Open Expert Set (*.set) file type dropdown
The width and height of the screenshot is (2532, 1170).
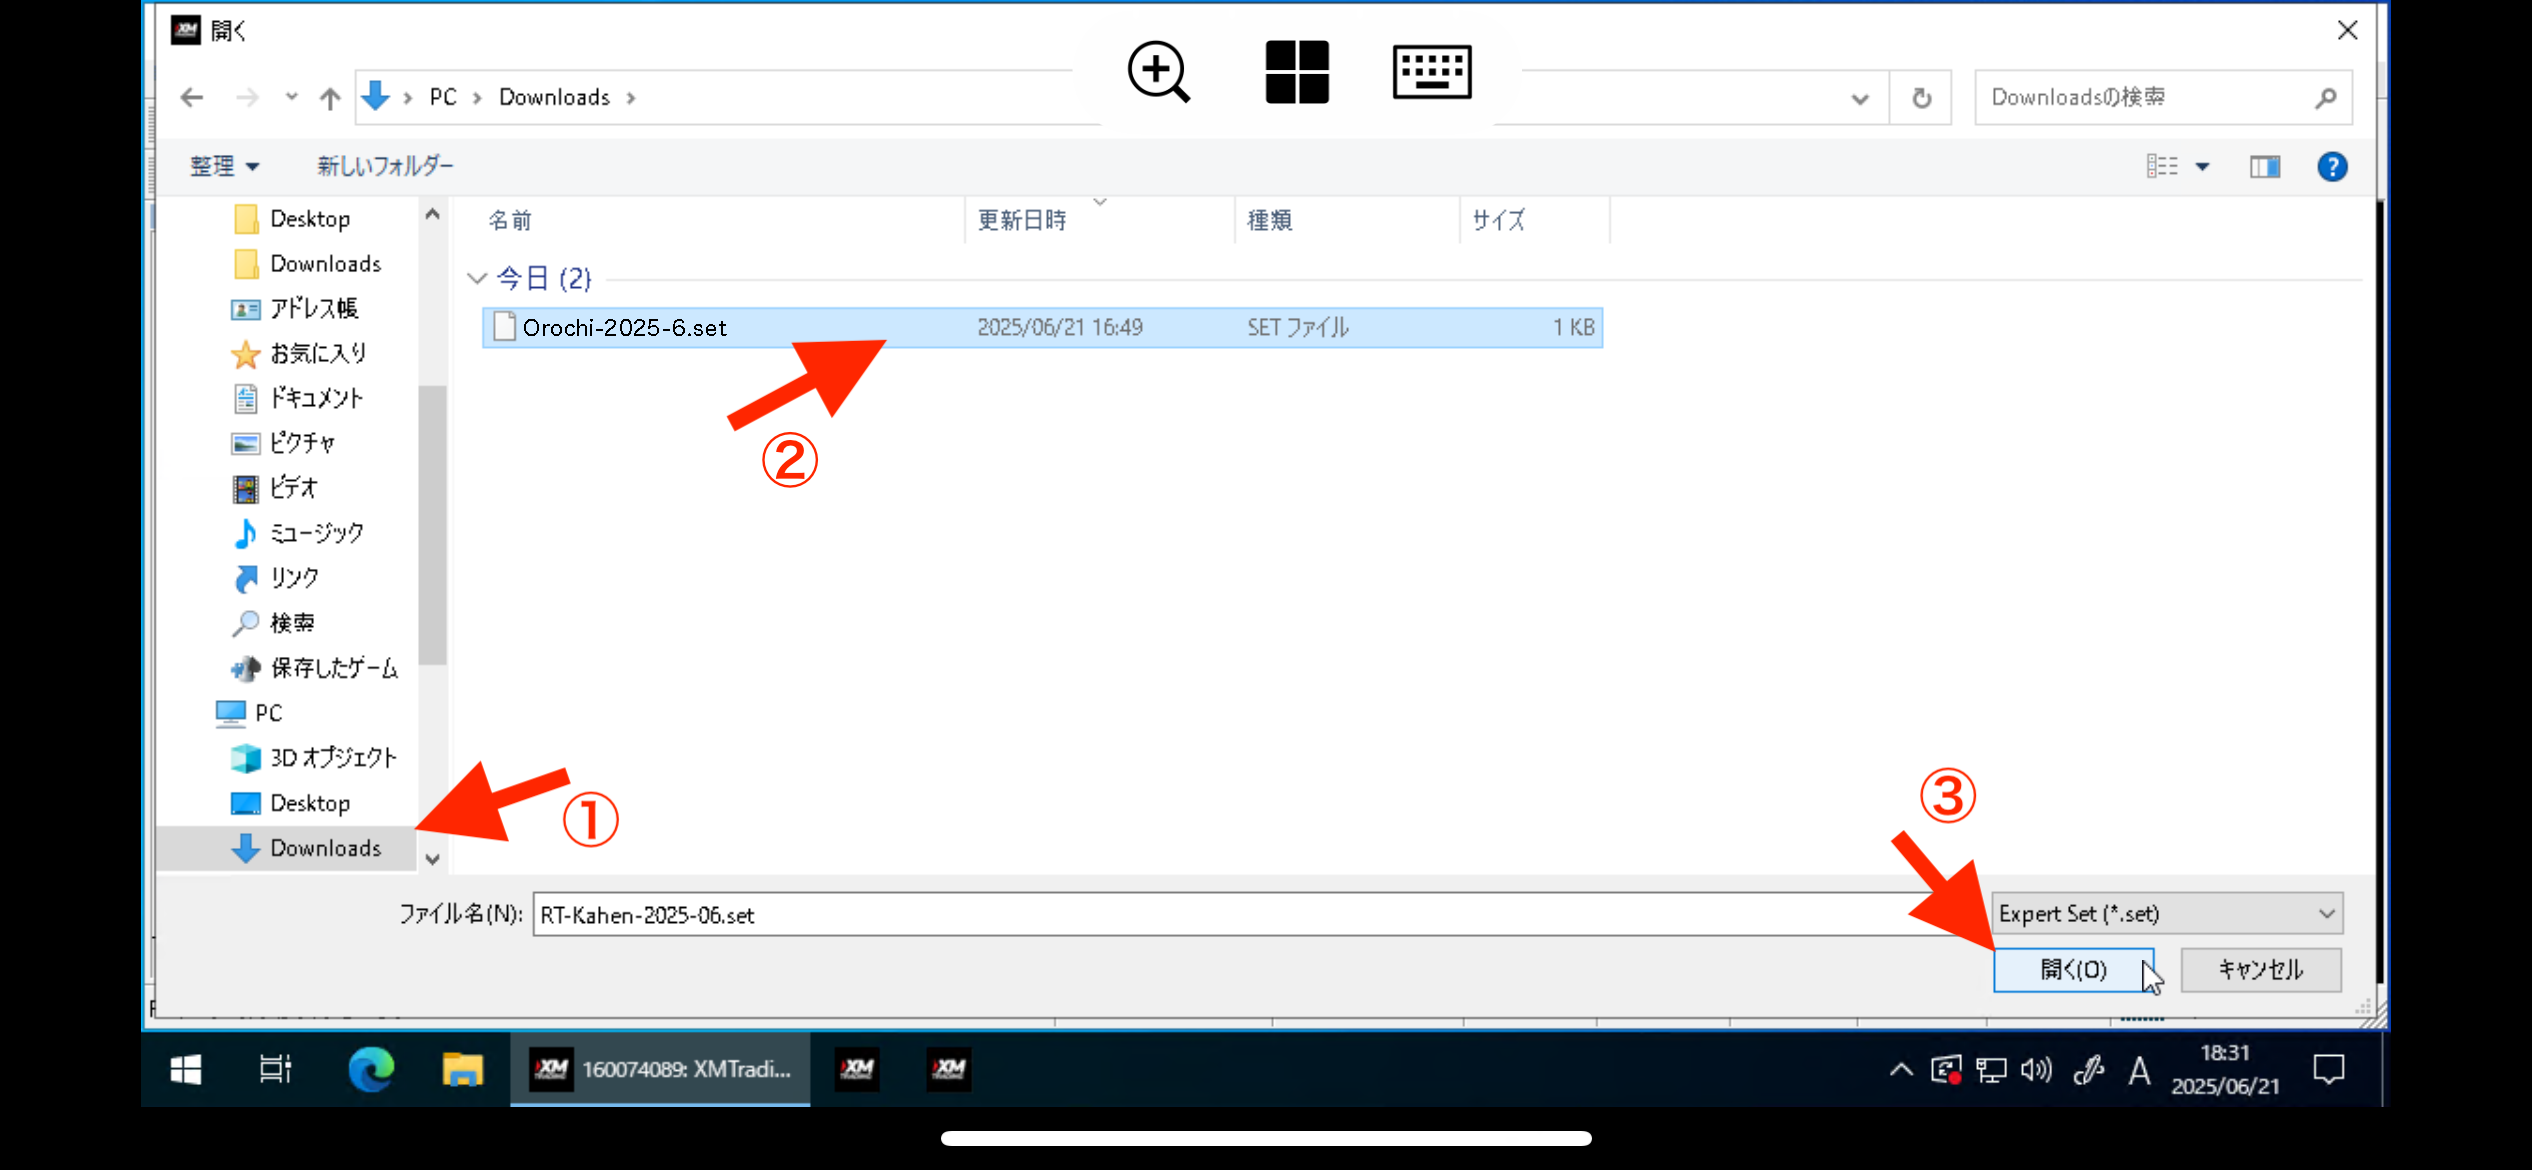pos(2167,913)
